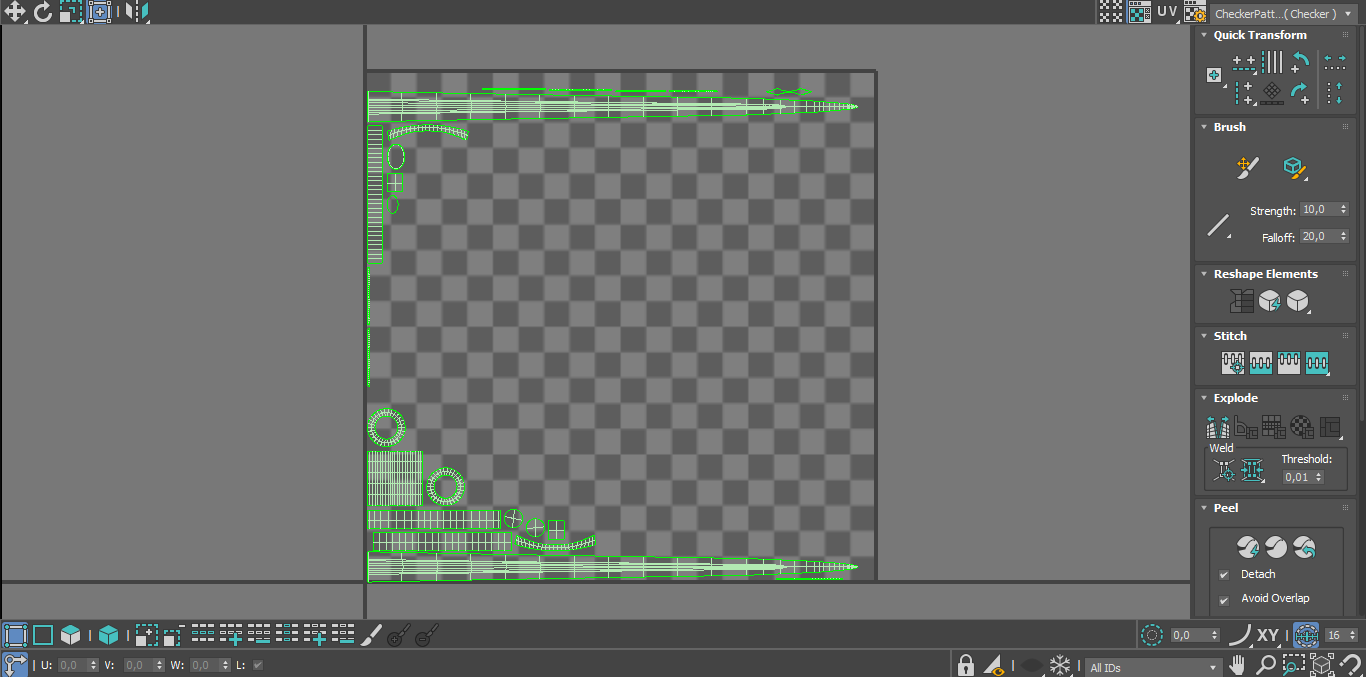Click inside the U coordinate field
The width and height of the screenshot is (1366, 677).
point(70,665)
